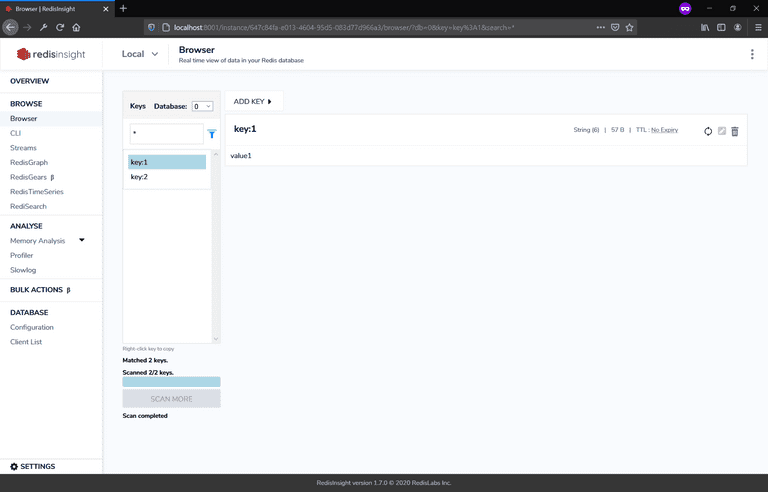Viewport: 768px width, 492px height.
Task: Open the three-dot options menu
Action: coord(752,54)
